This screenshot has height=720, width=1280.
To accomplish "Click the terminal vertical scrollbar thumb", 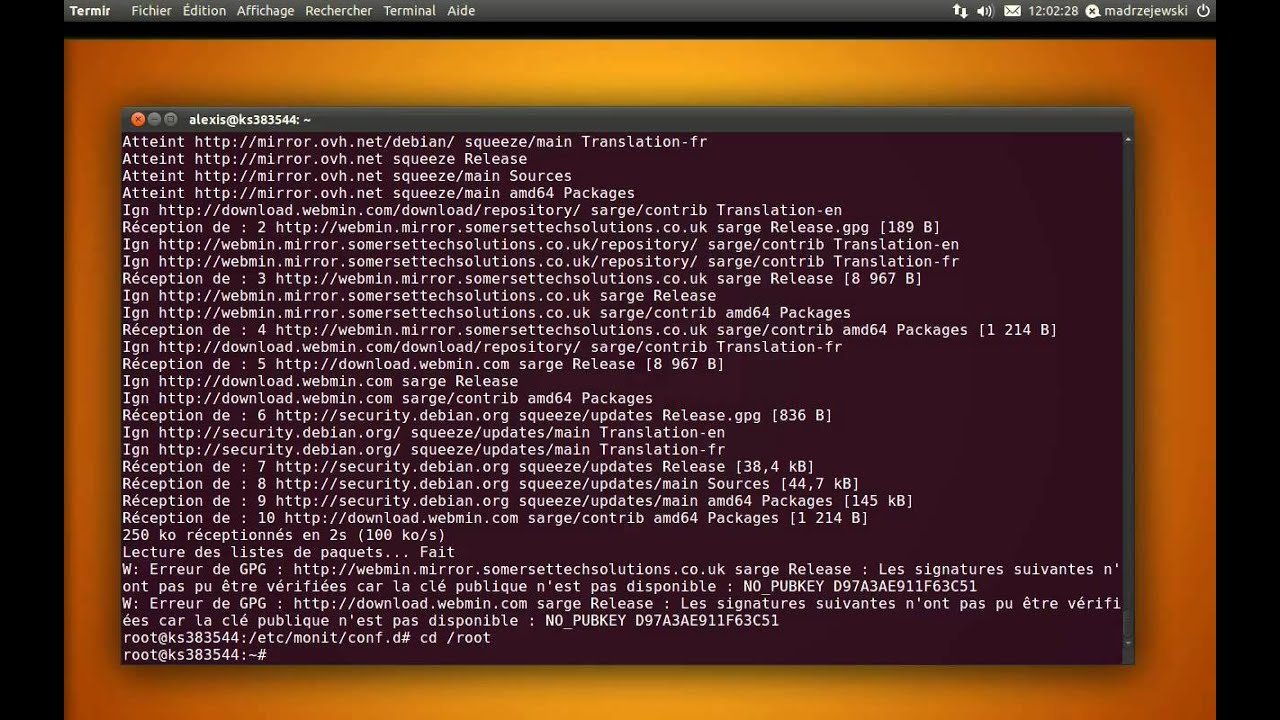I will coord(1128,625).
